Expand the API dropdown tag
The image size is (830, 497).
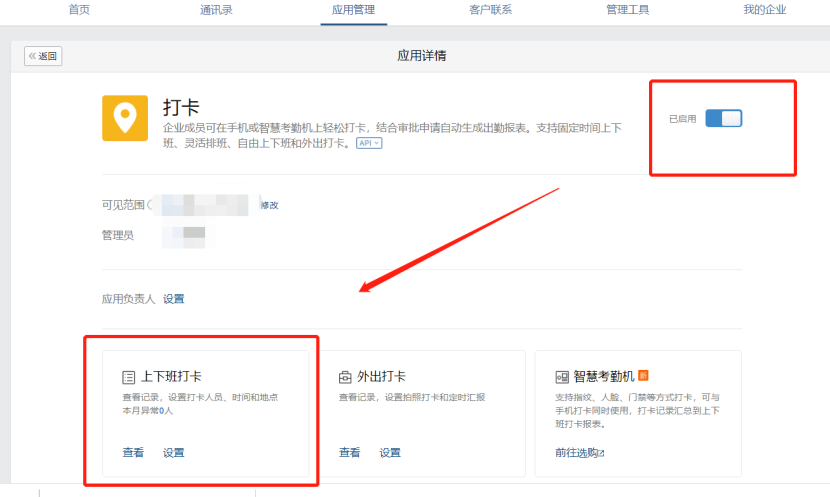(369, 144)
